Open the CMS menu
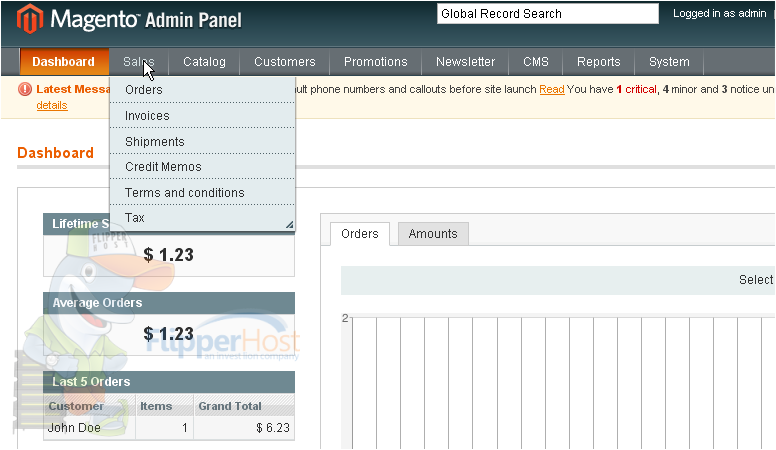 536,62
